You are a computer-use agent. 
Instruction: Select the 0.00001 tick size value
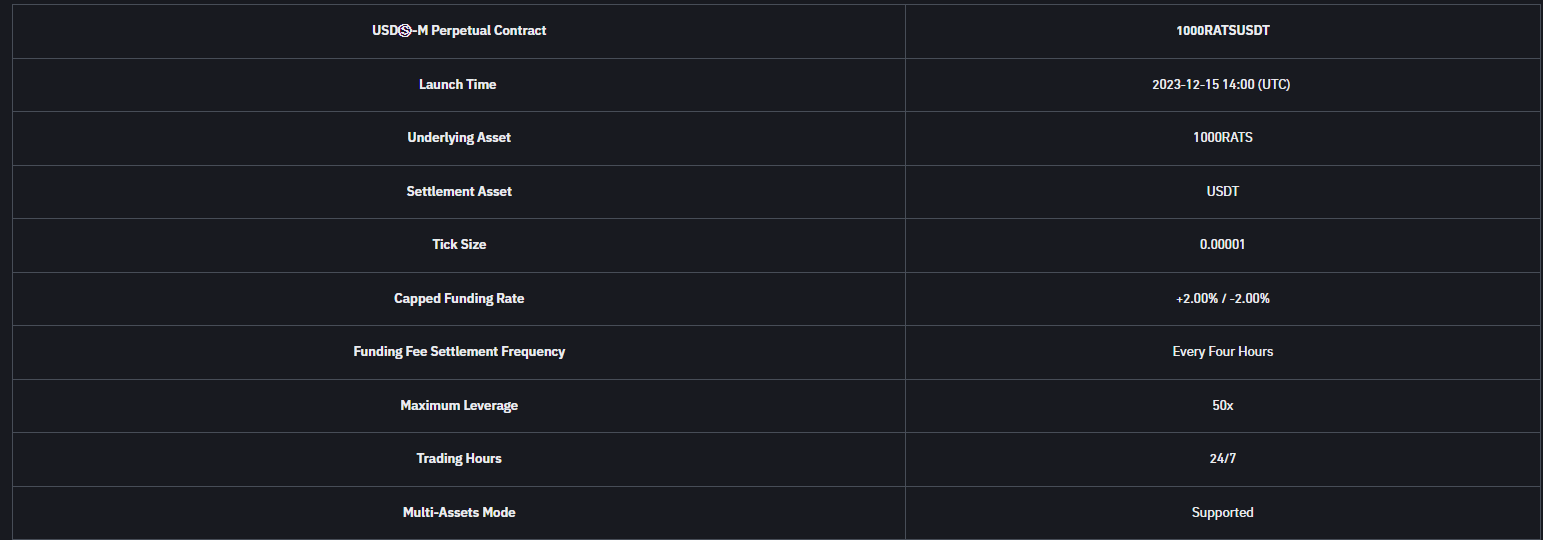click(x=1222, y=244)
